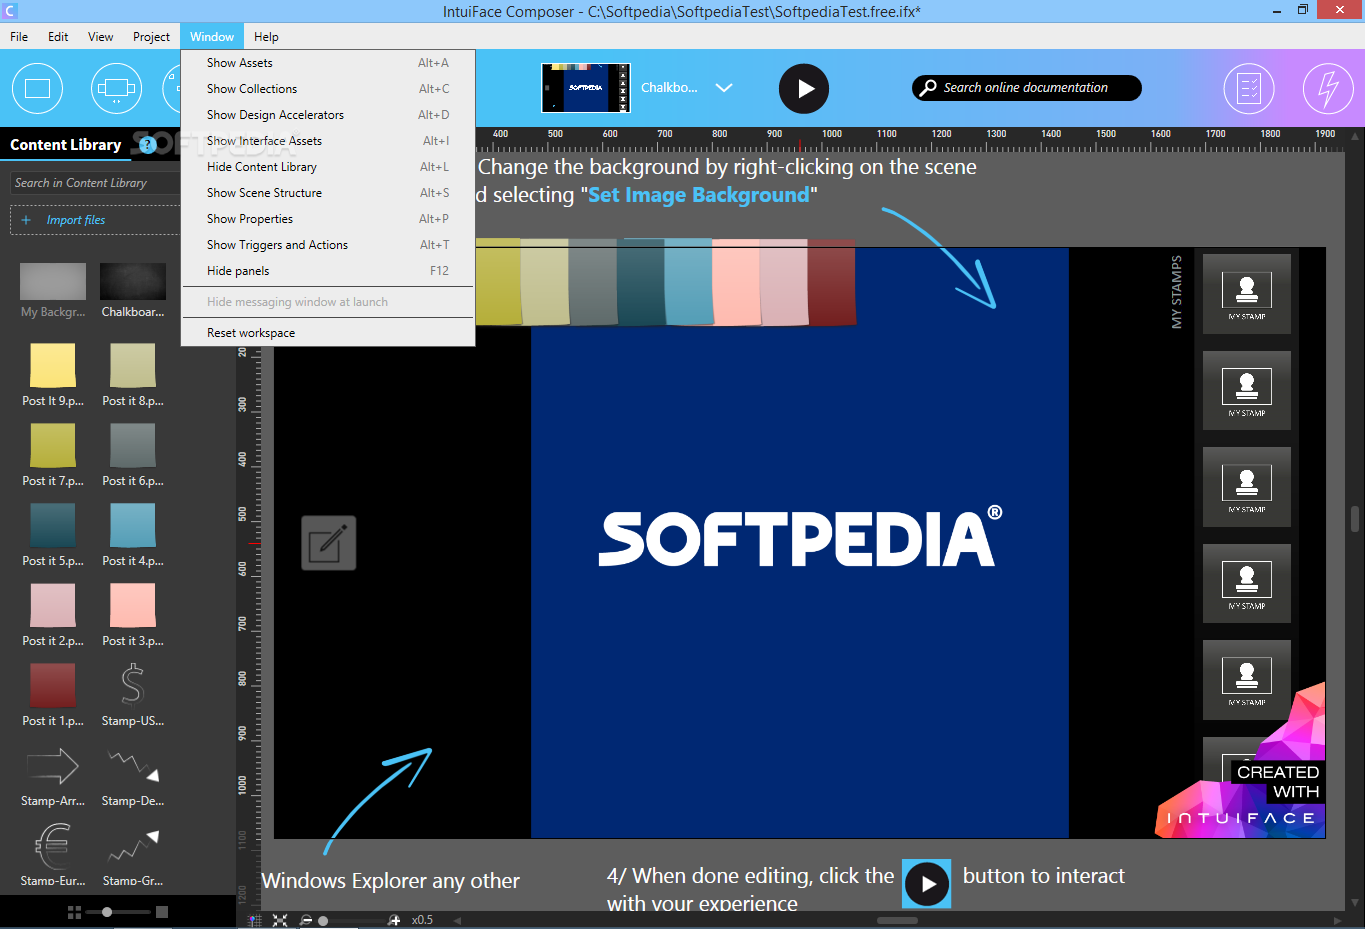Choose Show Scene Structure entry
This screenshot has height=929, width=1365.
pos(328,193)
